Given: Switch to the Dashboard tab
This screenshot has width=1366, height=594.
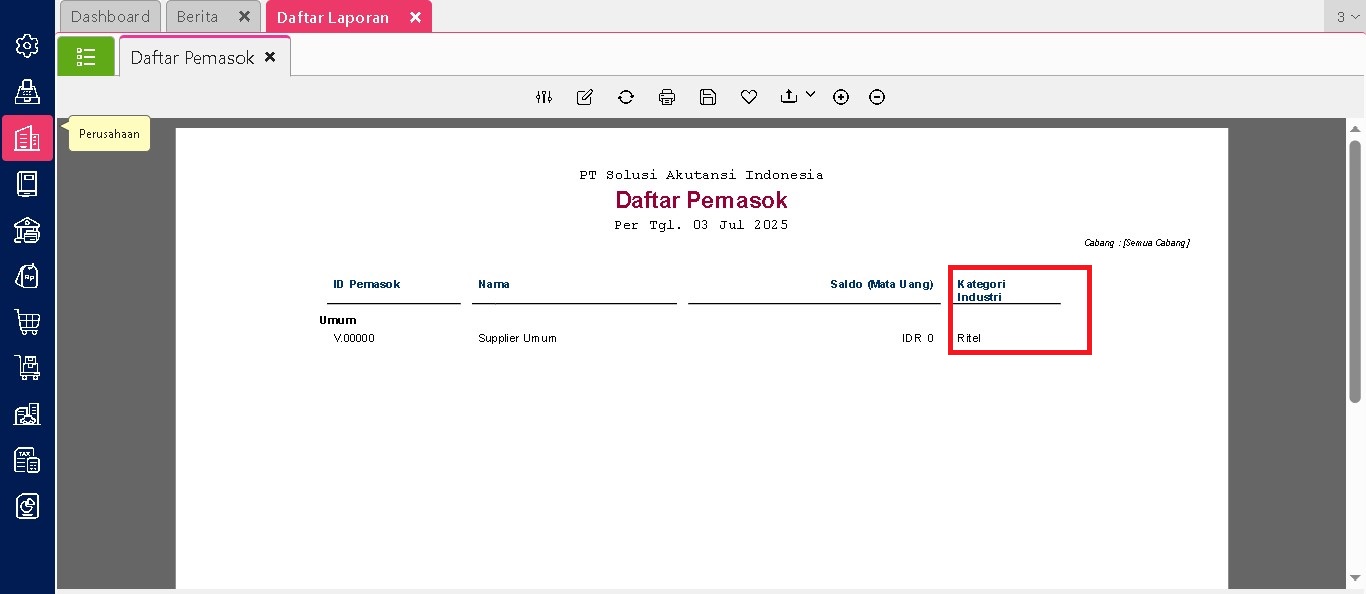Looking at the screenshot, I should [x=110, y=17].
